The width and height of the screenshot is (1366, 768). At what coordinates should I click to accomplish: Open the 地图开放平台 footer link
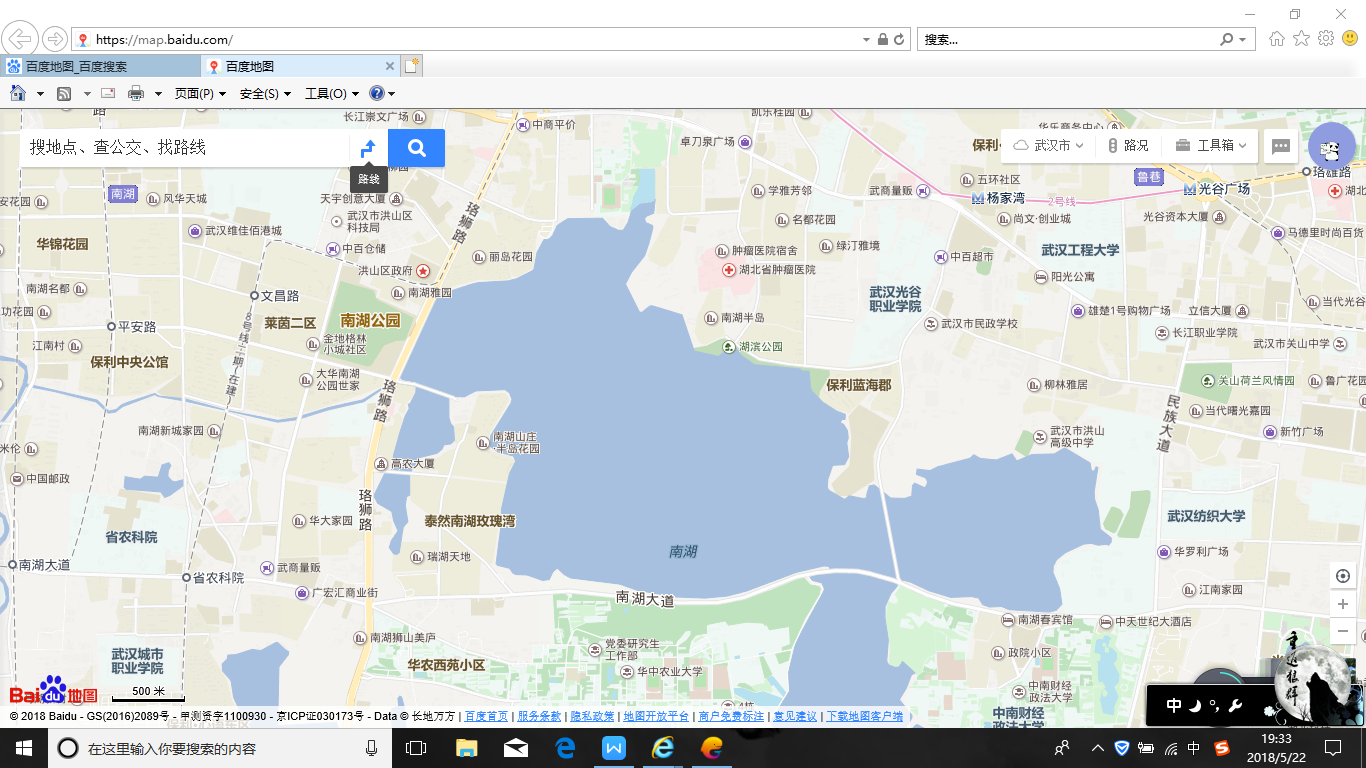(655, 716)
